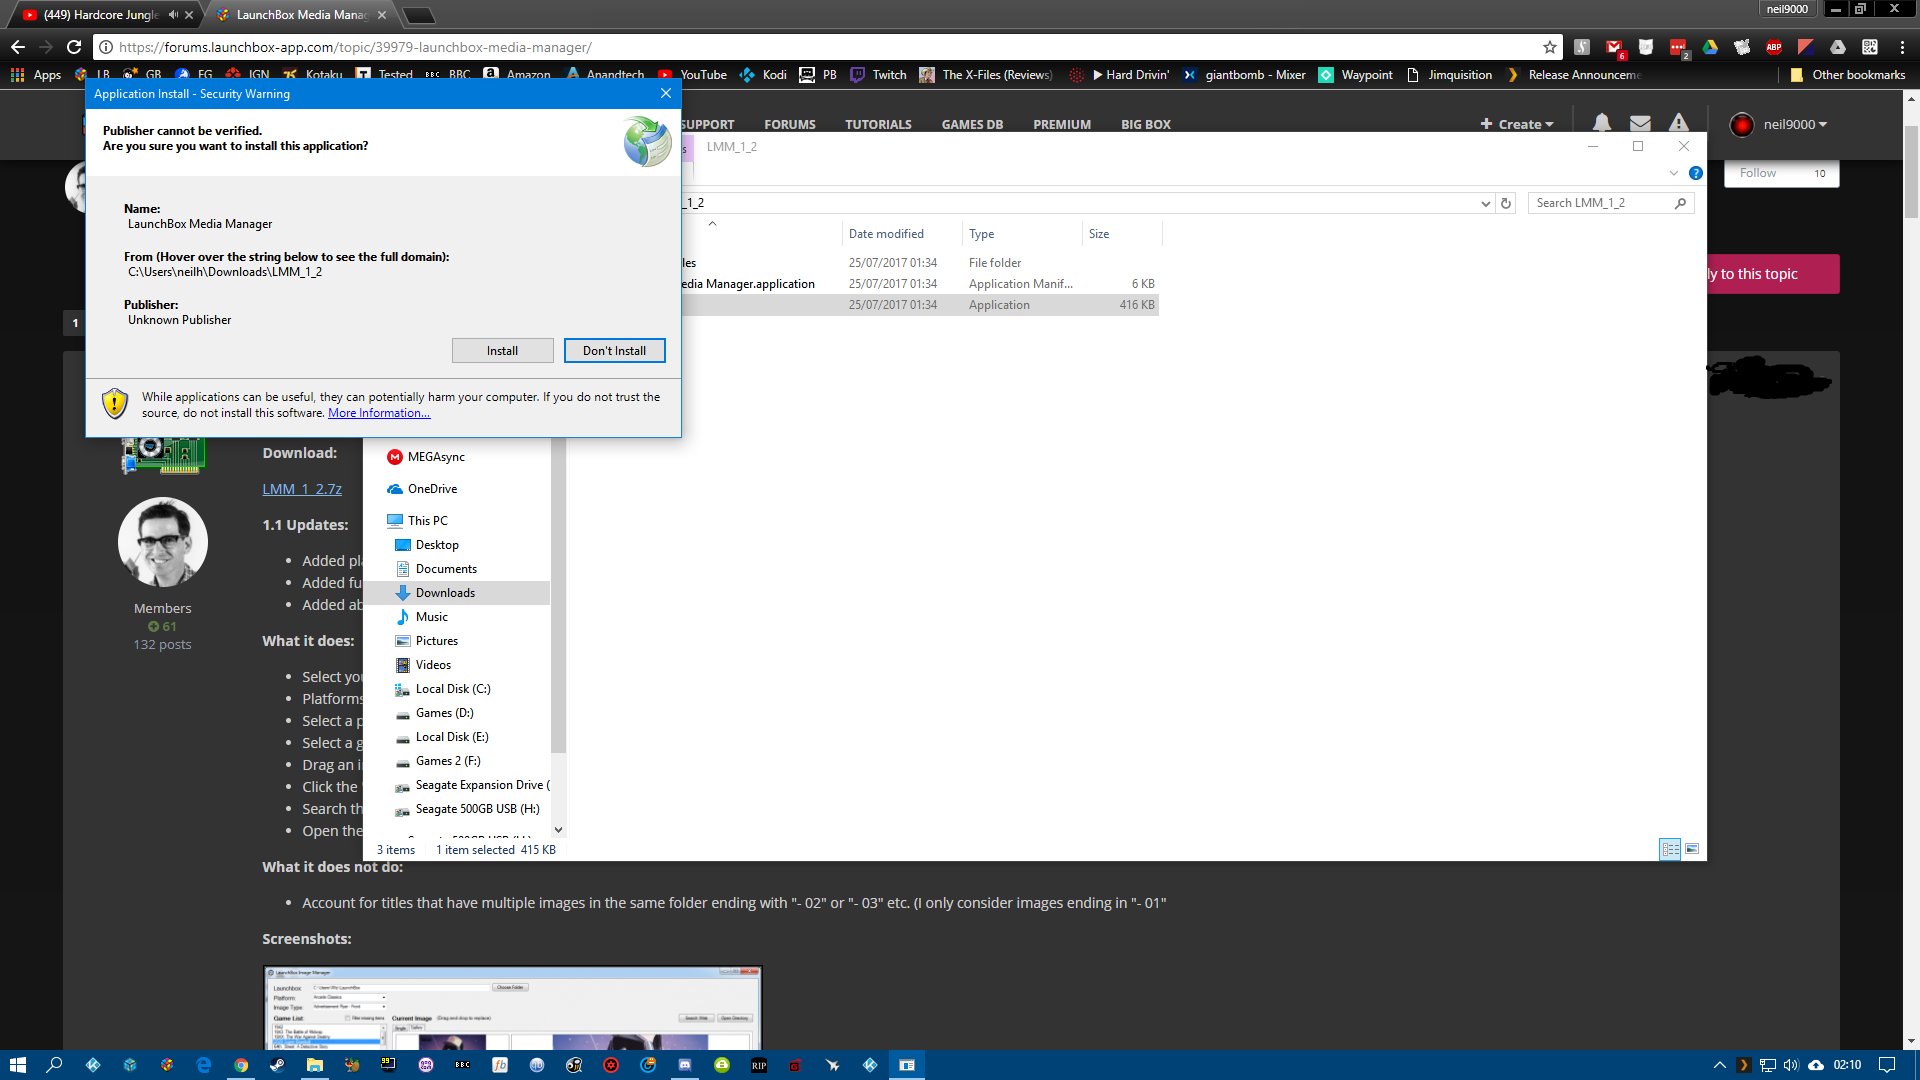
Task: Open the neil9000 user dropdown
Action: coord(1795,124)
